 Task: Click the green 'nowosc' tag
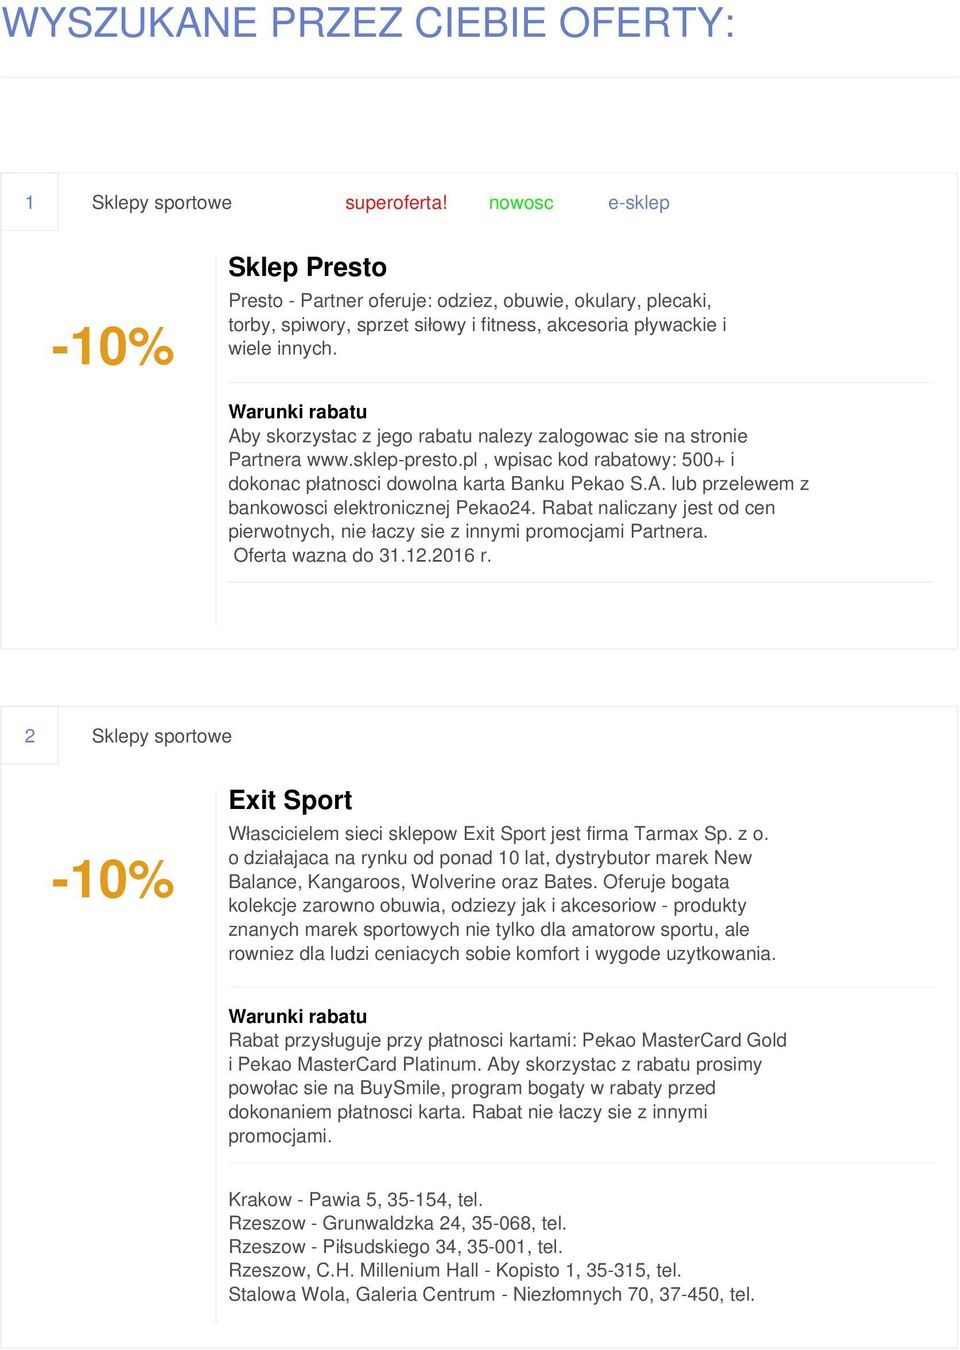[521, 202]
